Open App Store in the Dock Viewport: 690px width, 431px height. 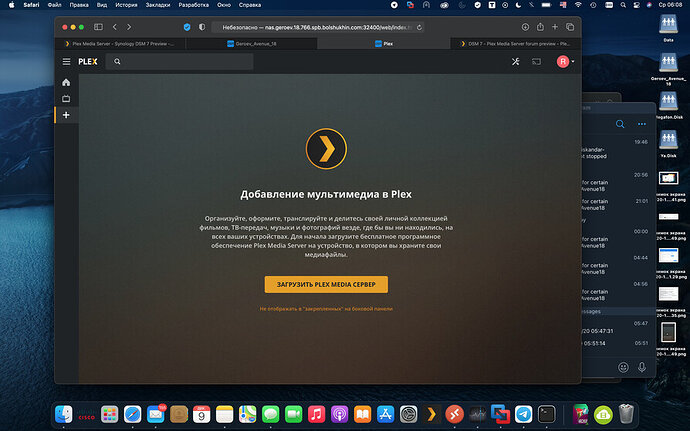385,414
